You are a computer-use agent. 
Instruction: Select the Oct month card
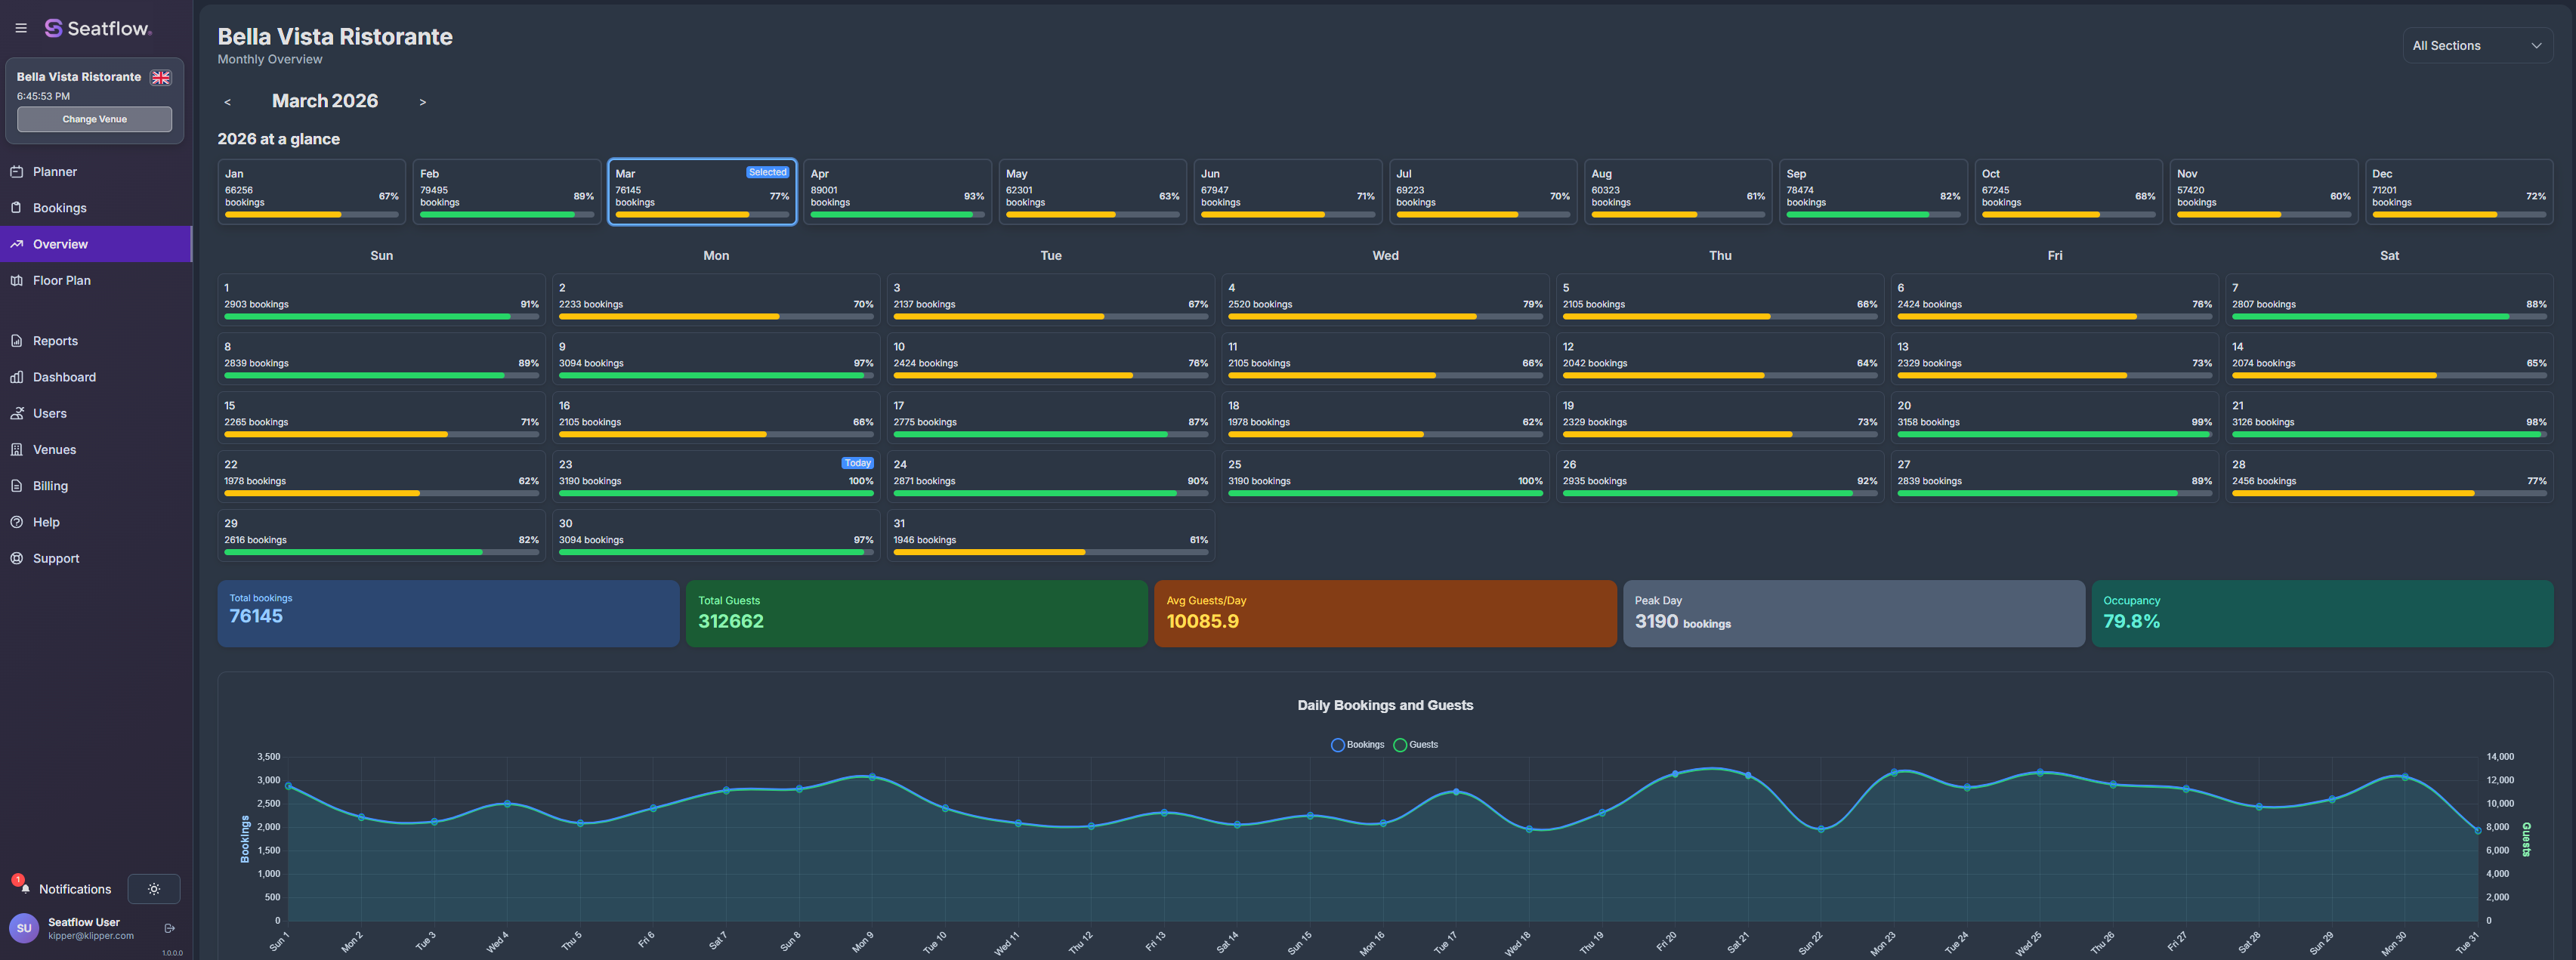[x=2068, y=192]
